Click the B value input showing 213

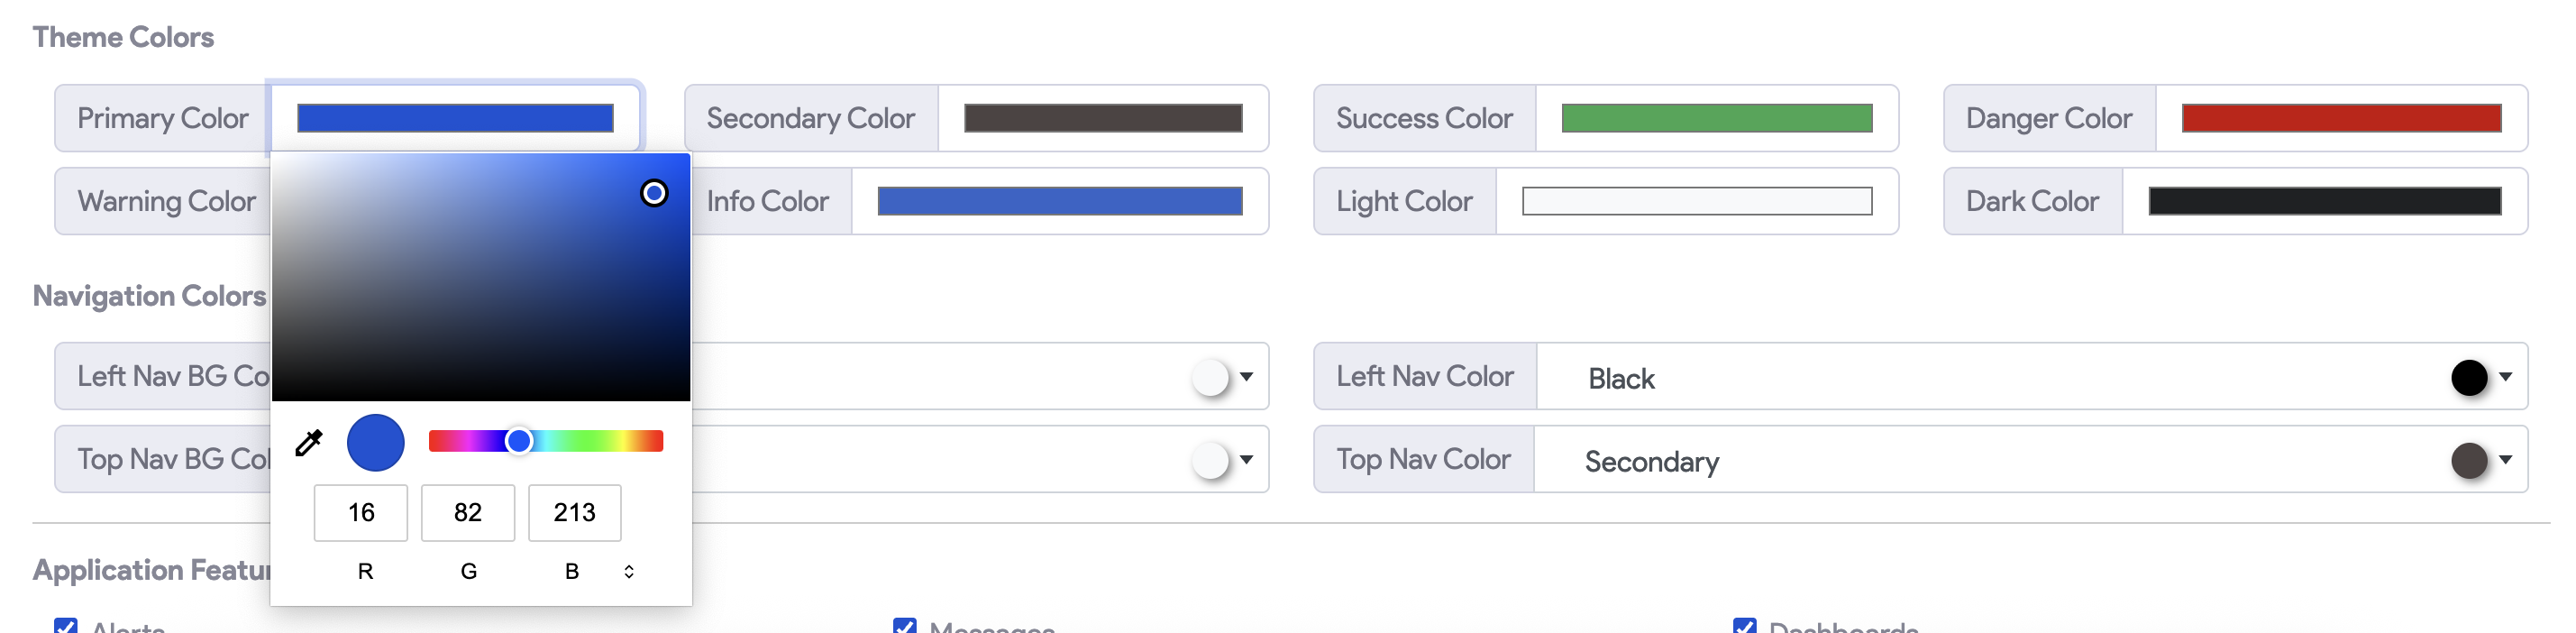[574, 512]
